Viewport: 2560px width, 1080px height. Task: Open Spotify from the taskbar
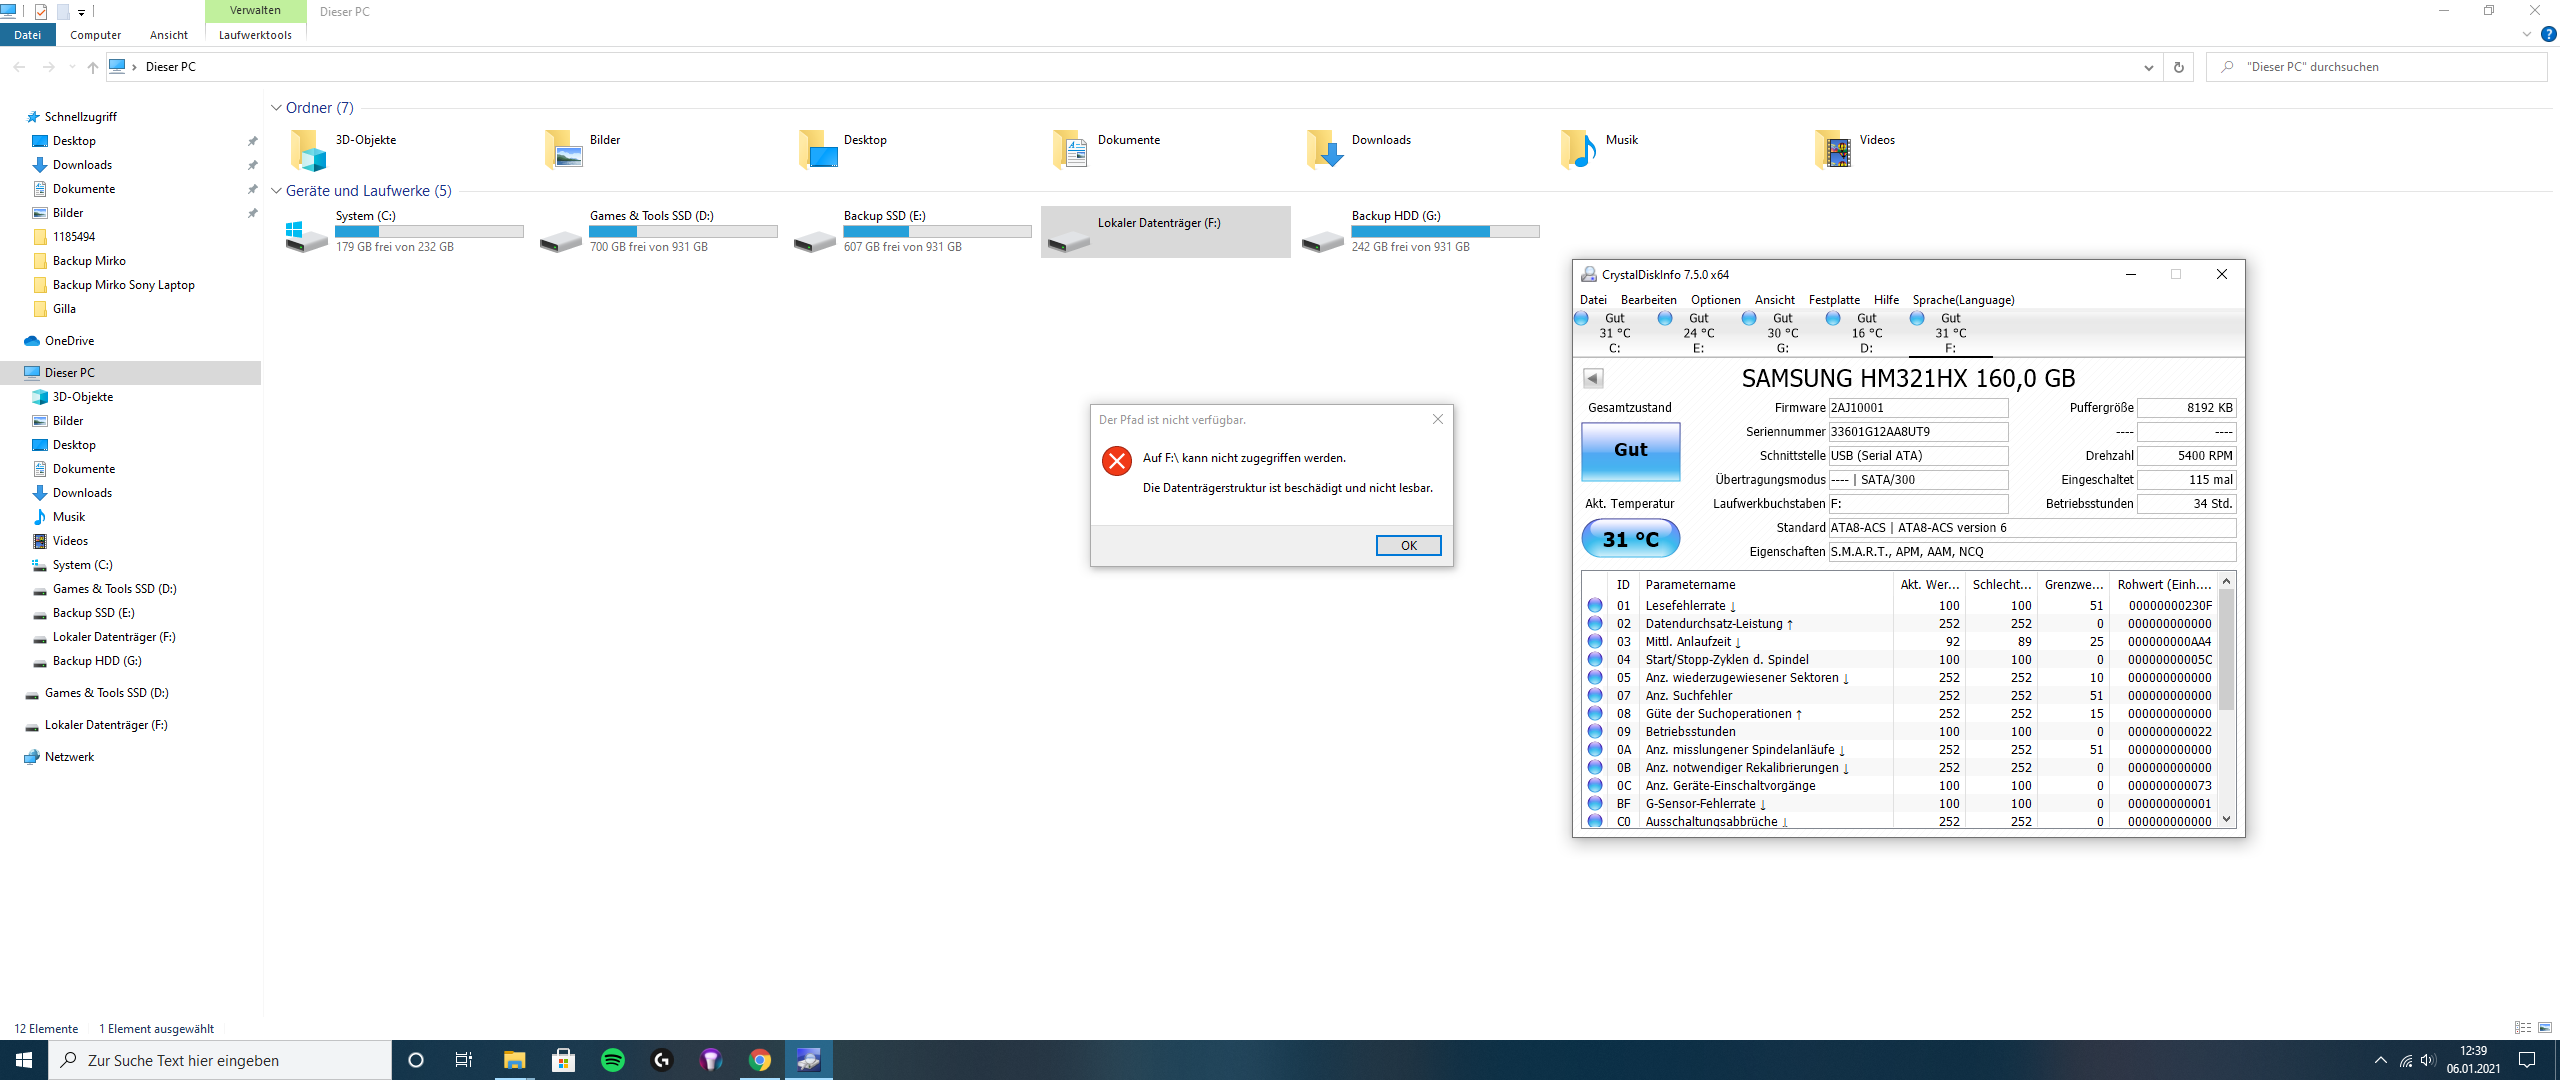click(x=613, y=1060)
